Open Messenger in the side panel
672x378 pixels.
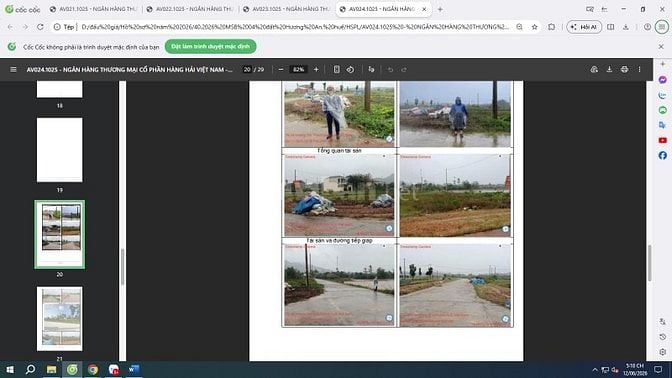point(663,80)
